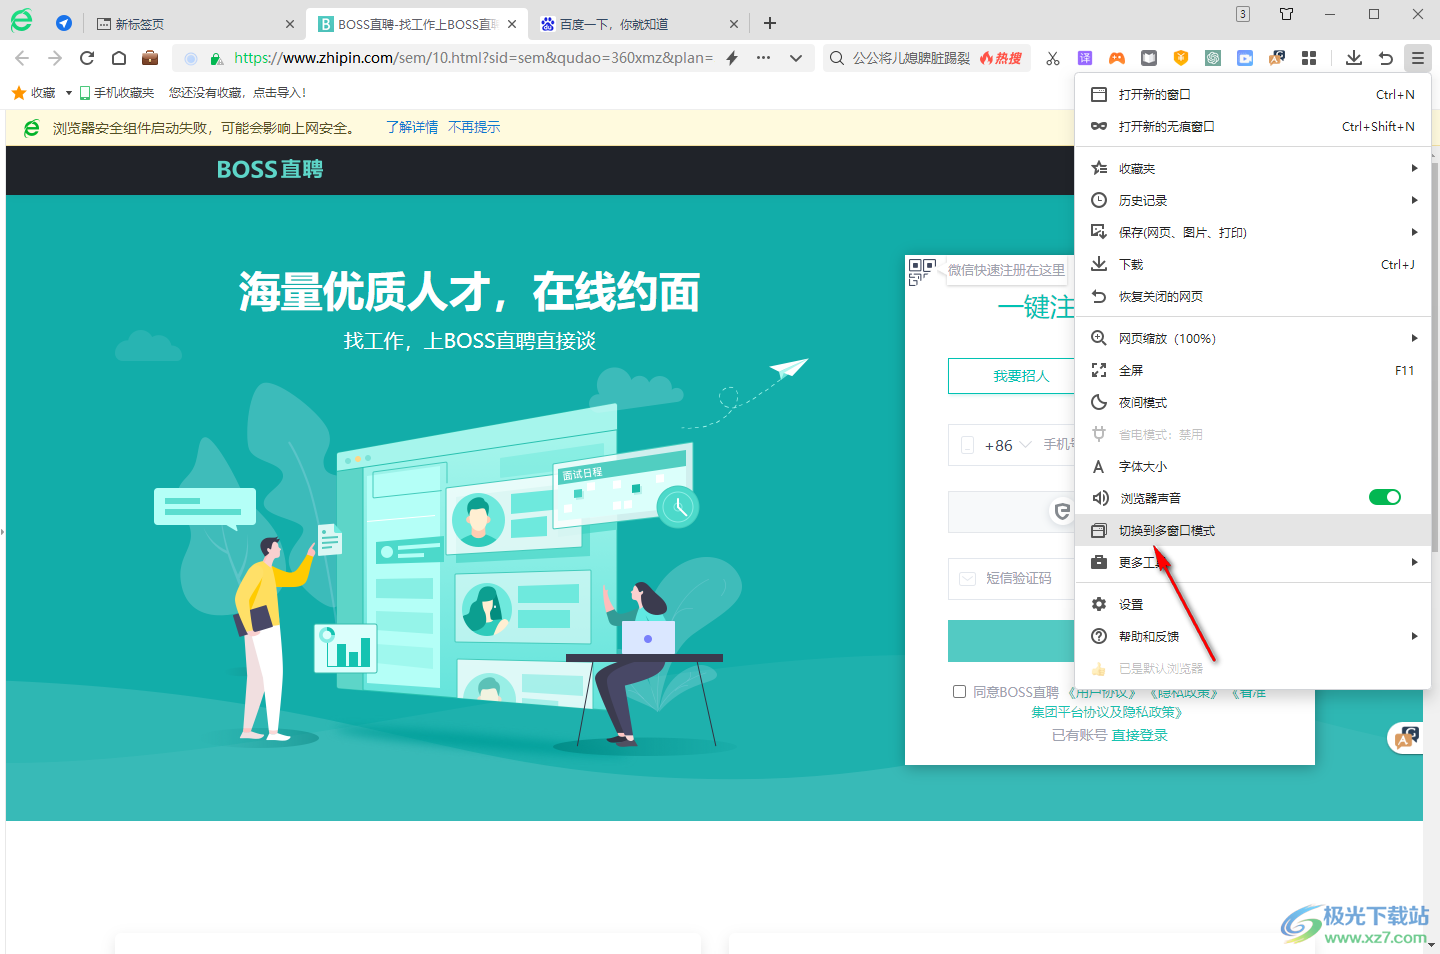Expand the favorites dropdown arrow
The image size is (1440, 954).
[x=68, y=93]
